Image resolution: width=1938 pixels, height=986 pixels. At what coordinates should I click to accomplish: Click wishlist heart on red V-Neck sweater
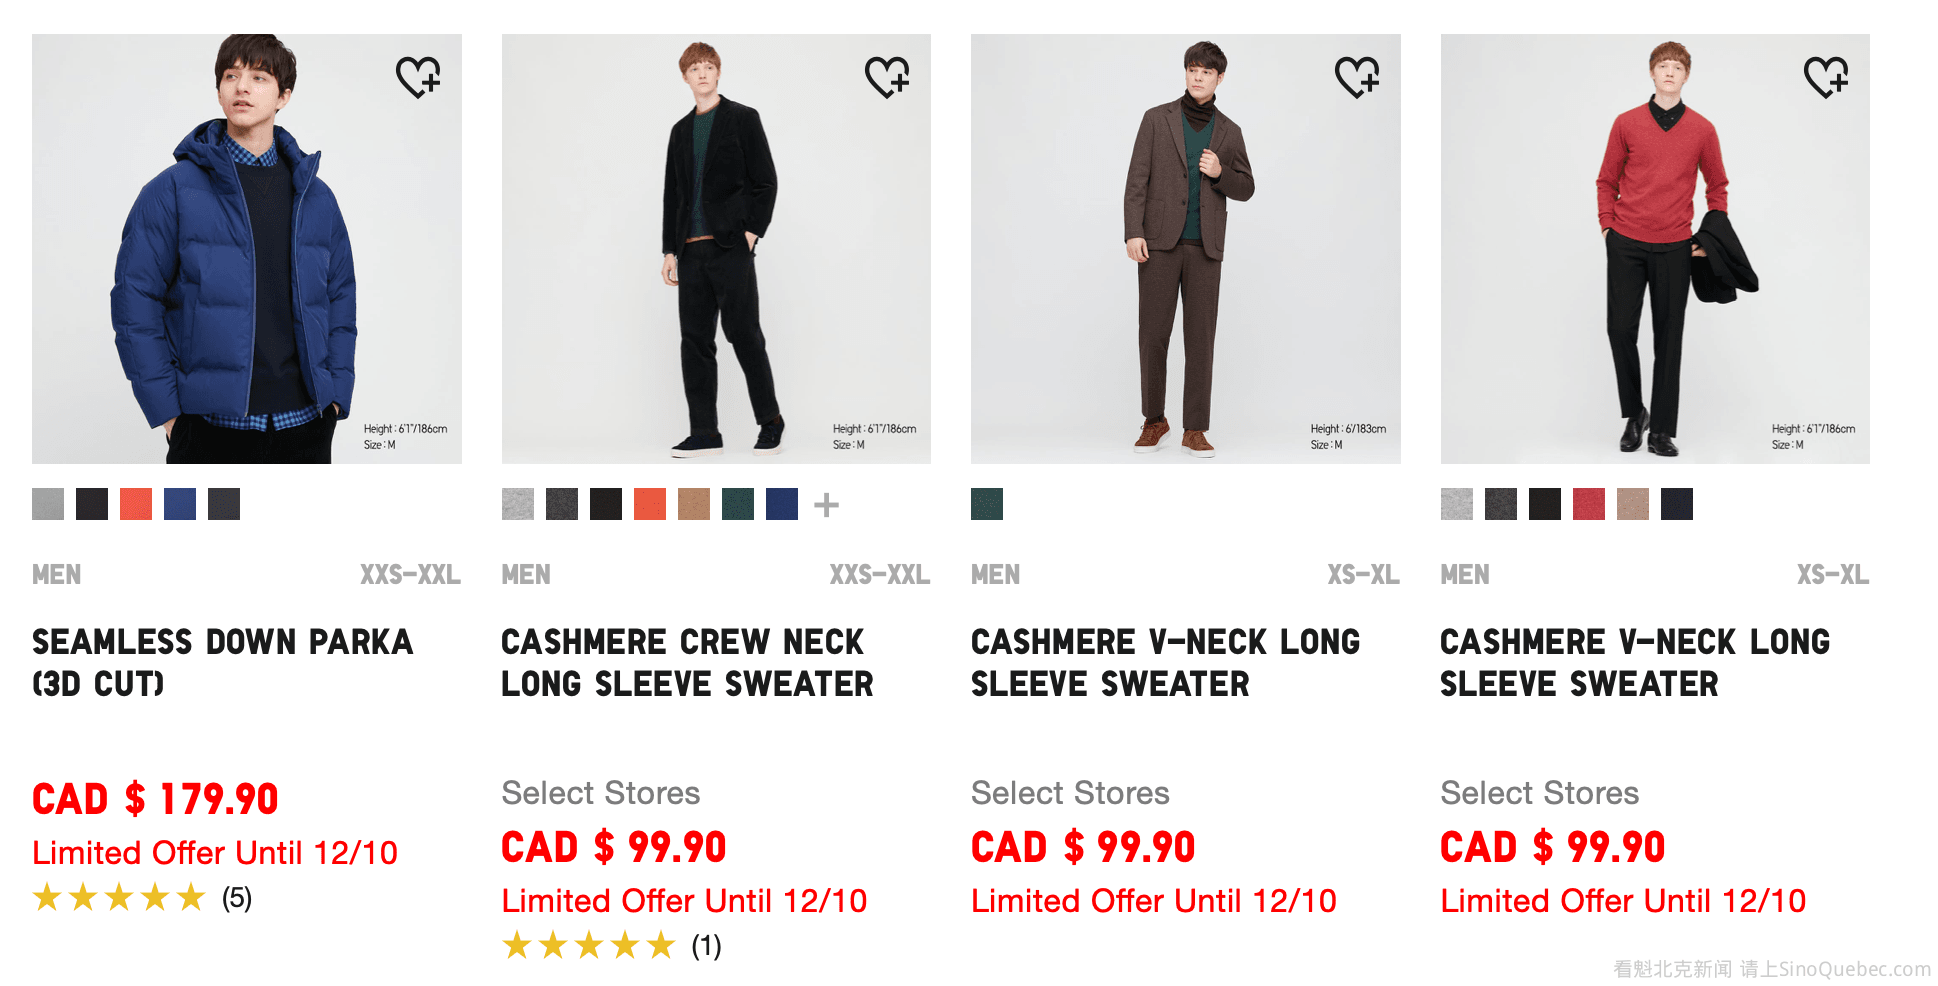pyautogui.click(x=1826, y=77)
